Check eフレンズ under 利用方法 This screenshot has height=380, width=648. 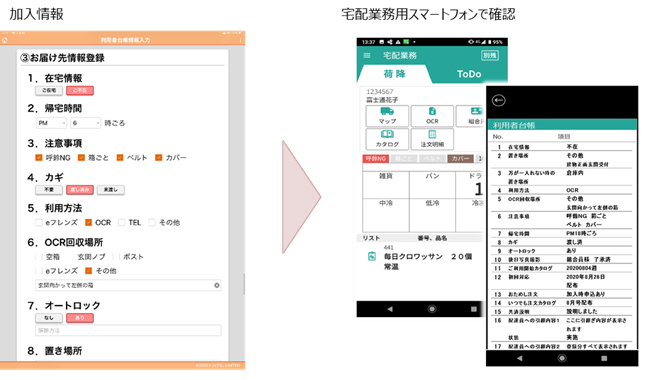pos(39,223)
